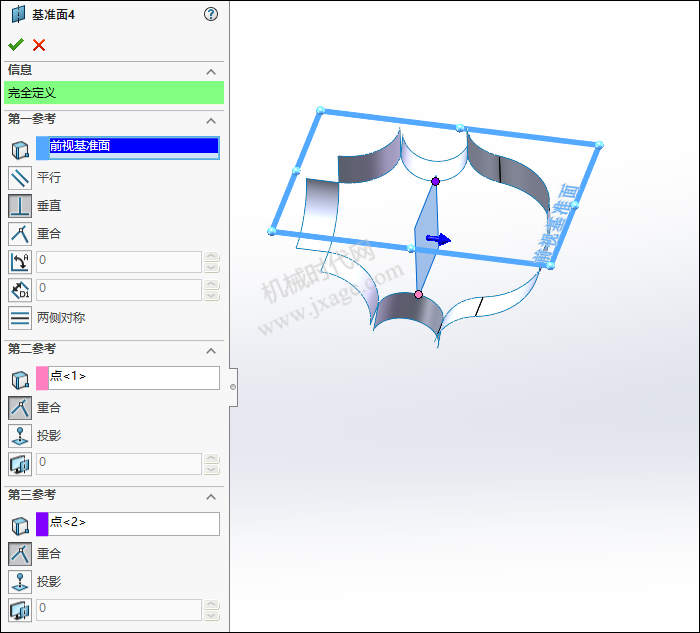Toggle 平行 constraint in first reference
The width and height of the screenshot is (700, 633).
20,178
